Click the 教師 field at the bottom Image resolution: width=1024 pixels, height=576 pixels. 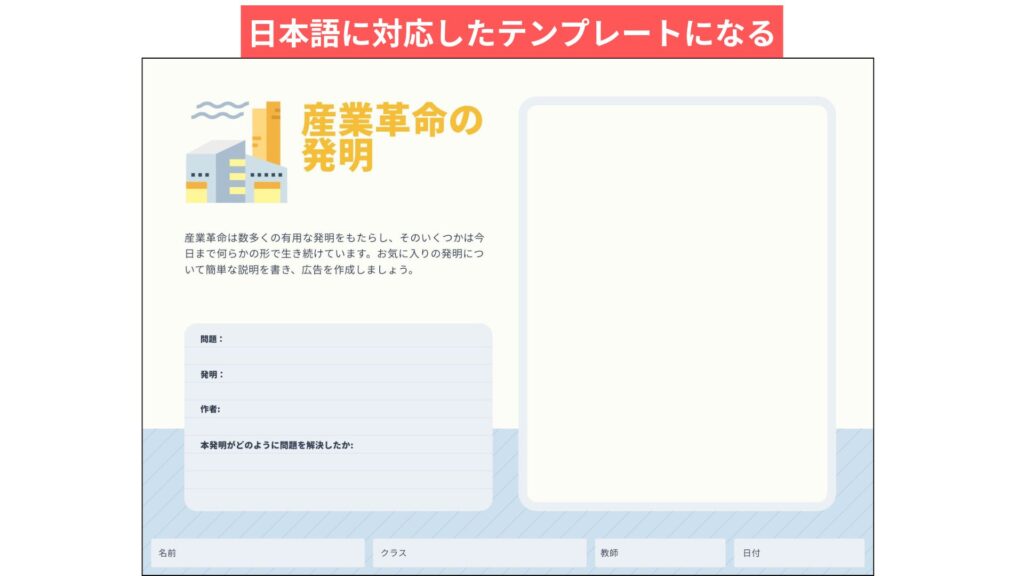660,552
